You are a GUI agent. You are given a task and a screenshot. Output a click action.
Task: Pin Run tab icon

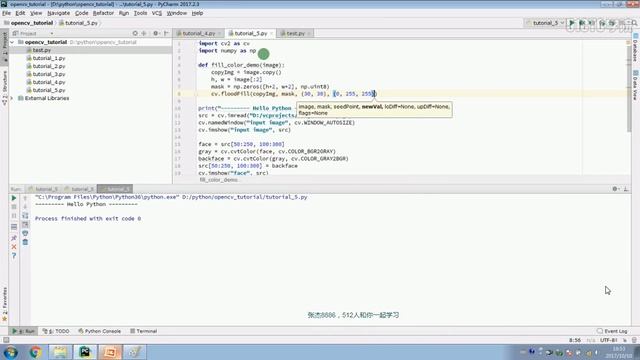tap(14, 238)
